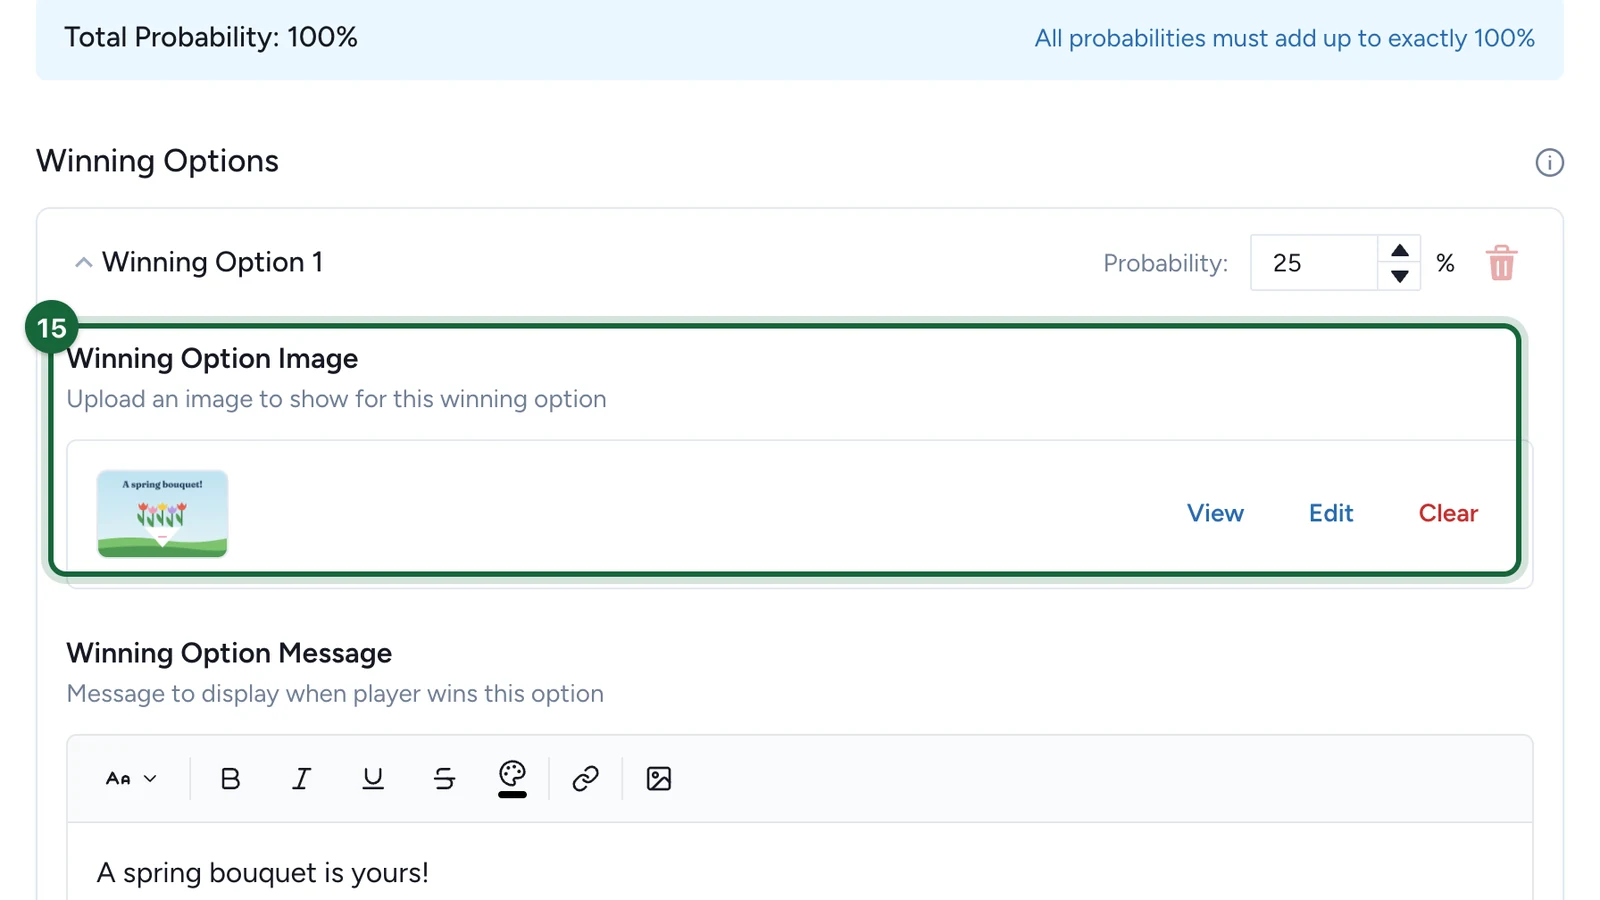Toggle bold formatting
Viewport: 1600px width, 900px height.
pos(230,778)
